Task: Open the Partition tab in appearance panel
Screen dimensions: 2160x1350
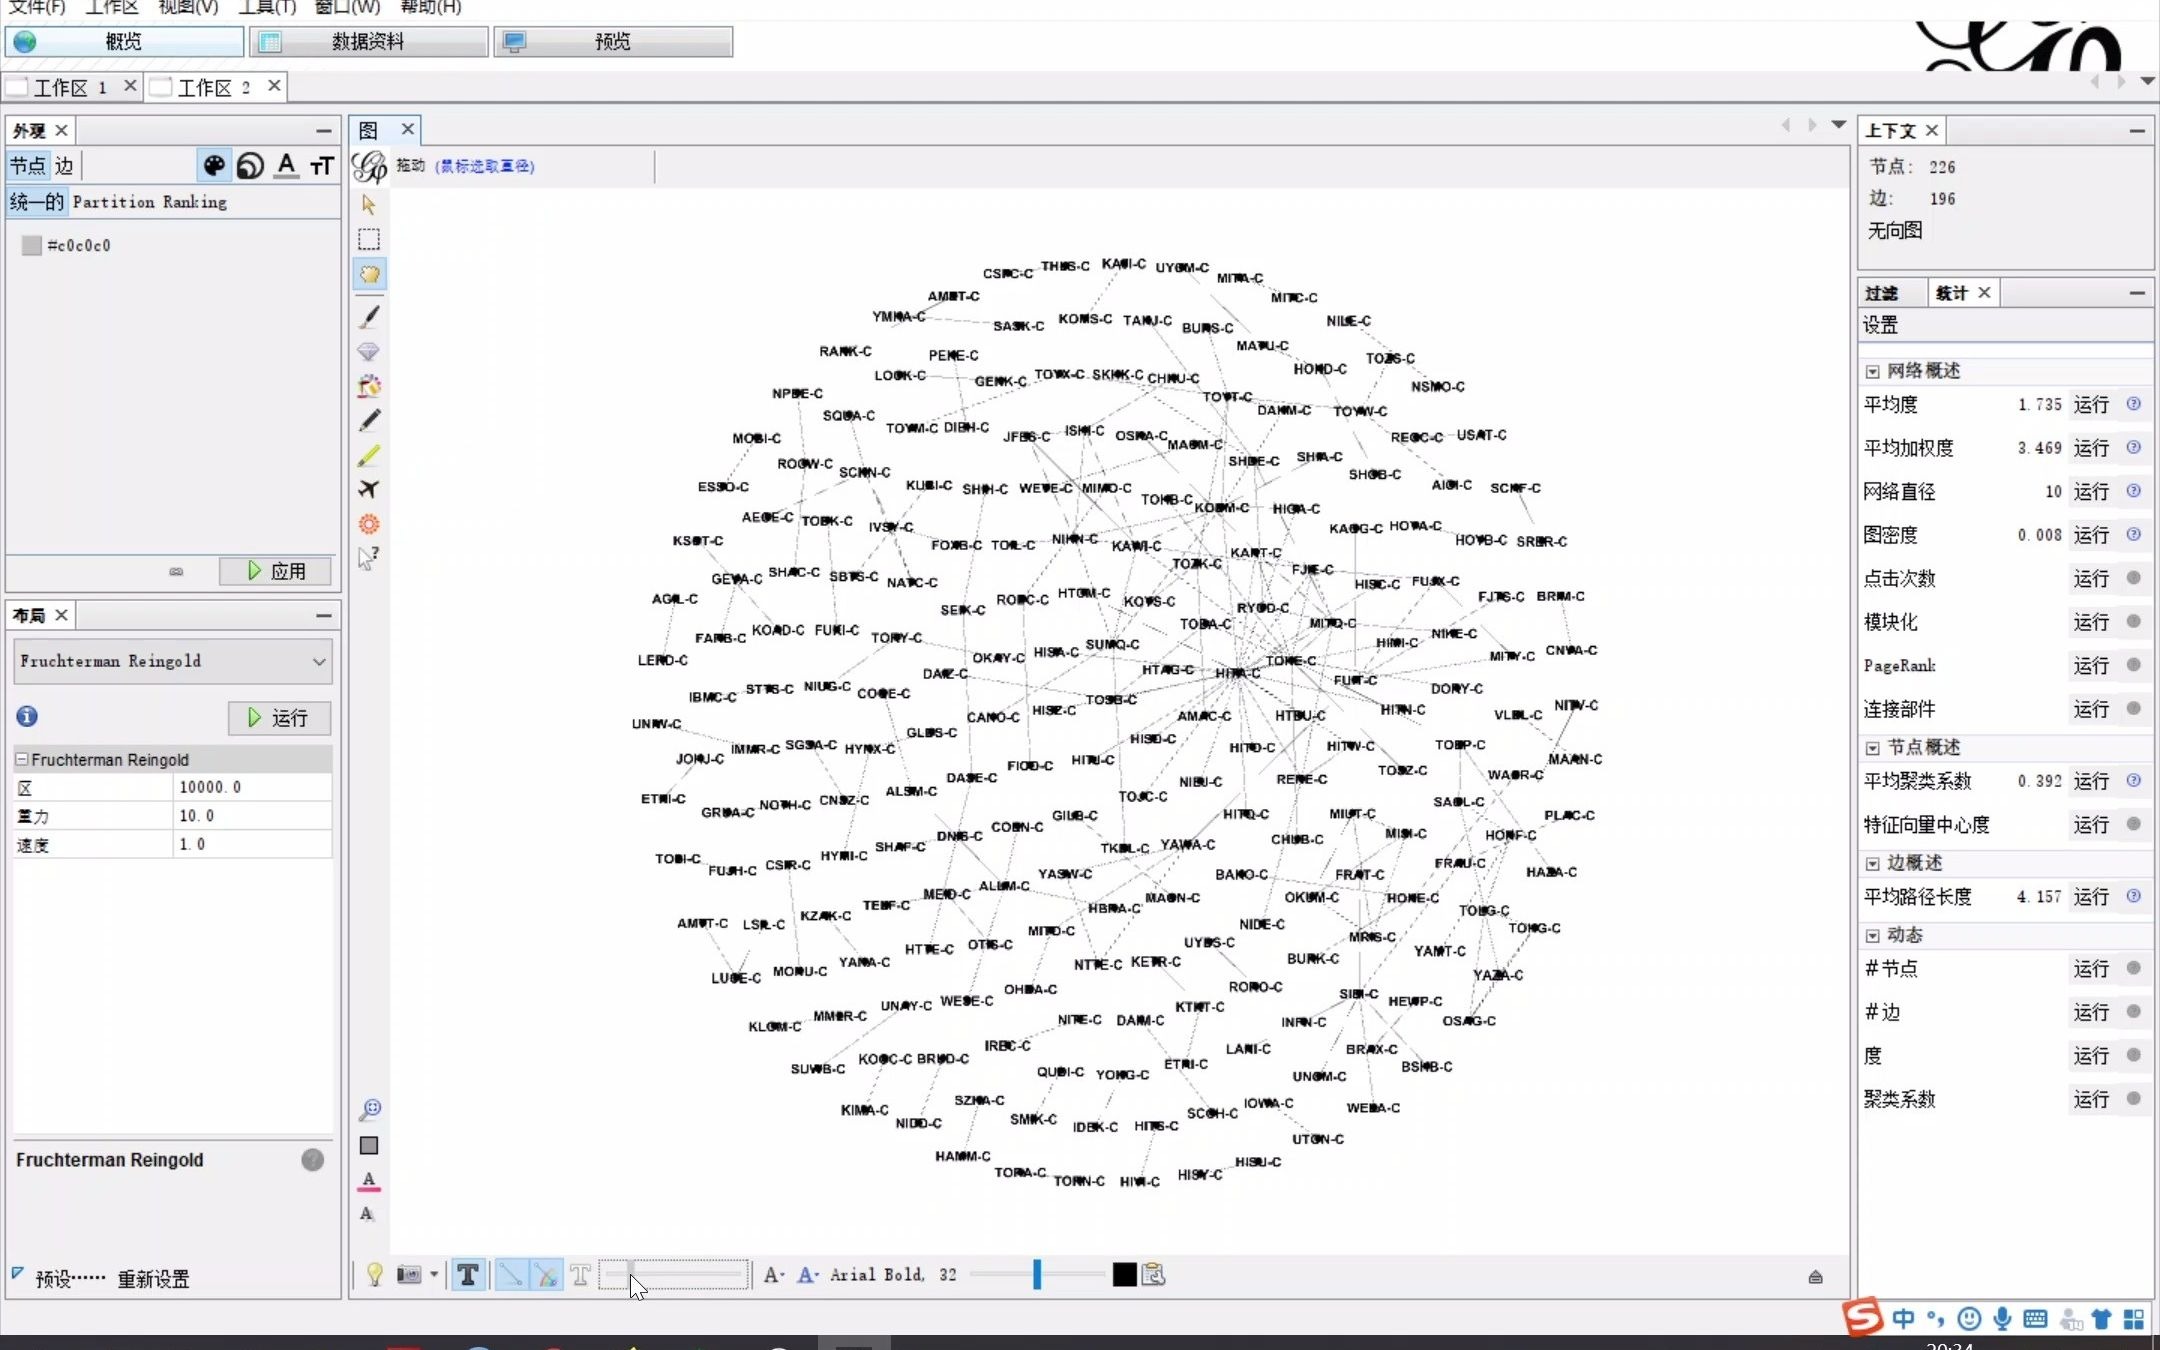Action: (114, 202)
